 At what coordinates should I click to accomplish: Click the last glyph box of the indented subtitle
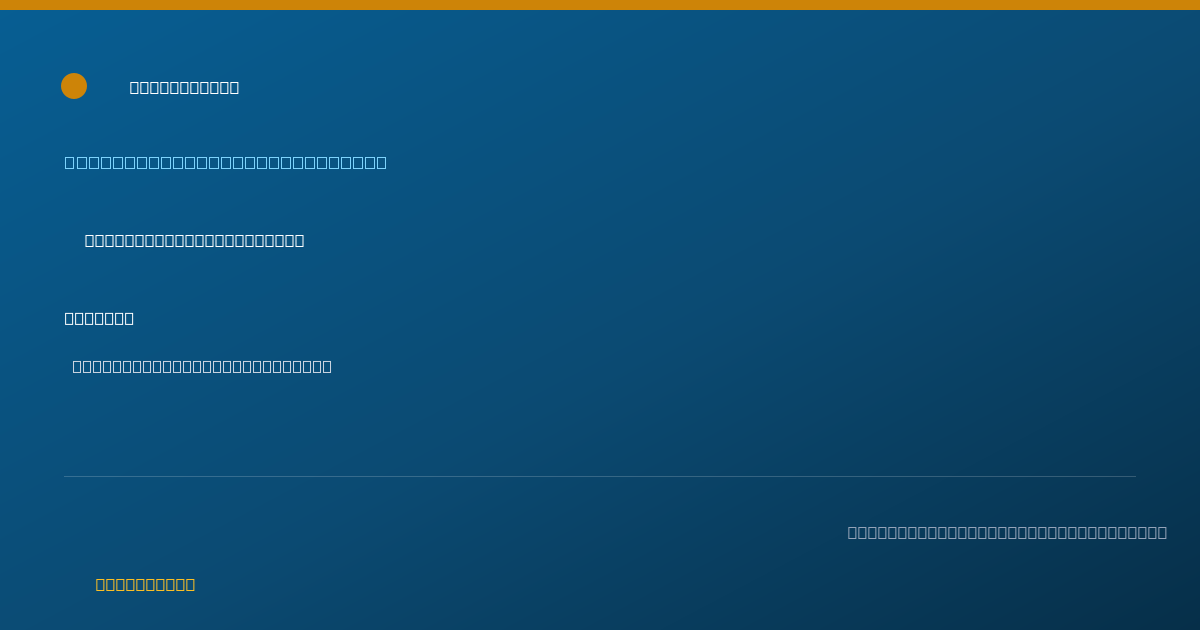299,240
